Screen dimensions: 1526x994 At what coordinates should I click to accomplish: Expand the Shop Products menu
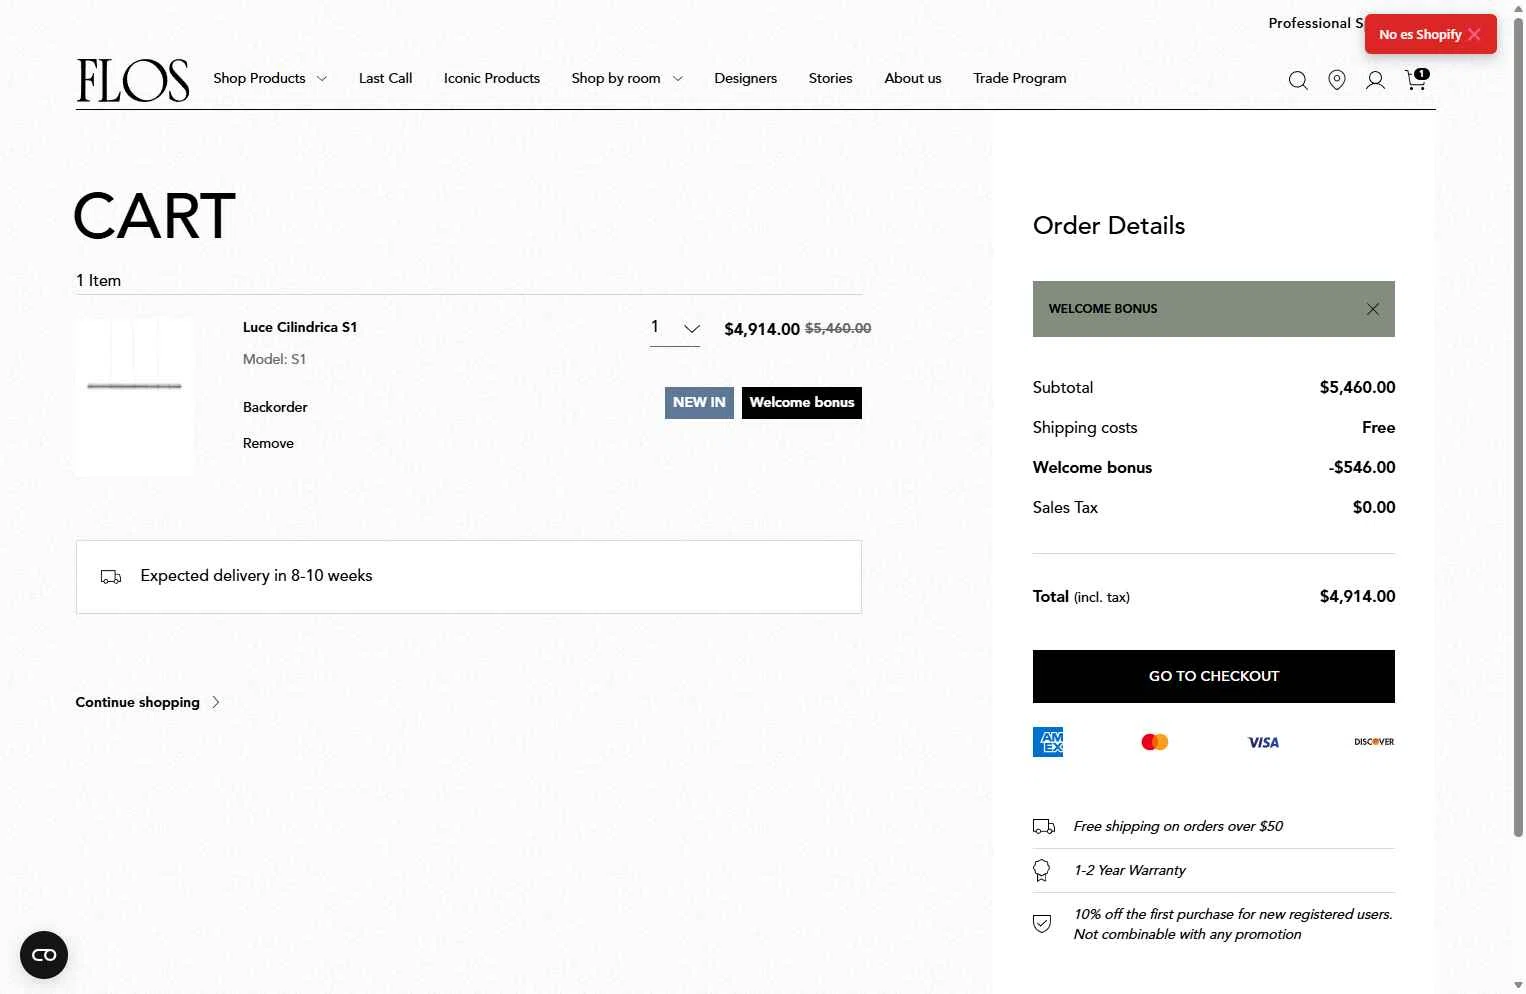(x=270, y=78)
